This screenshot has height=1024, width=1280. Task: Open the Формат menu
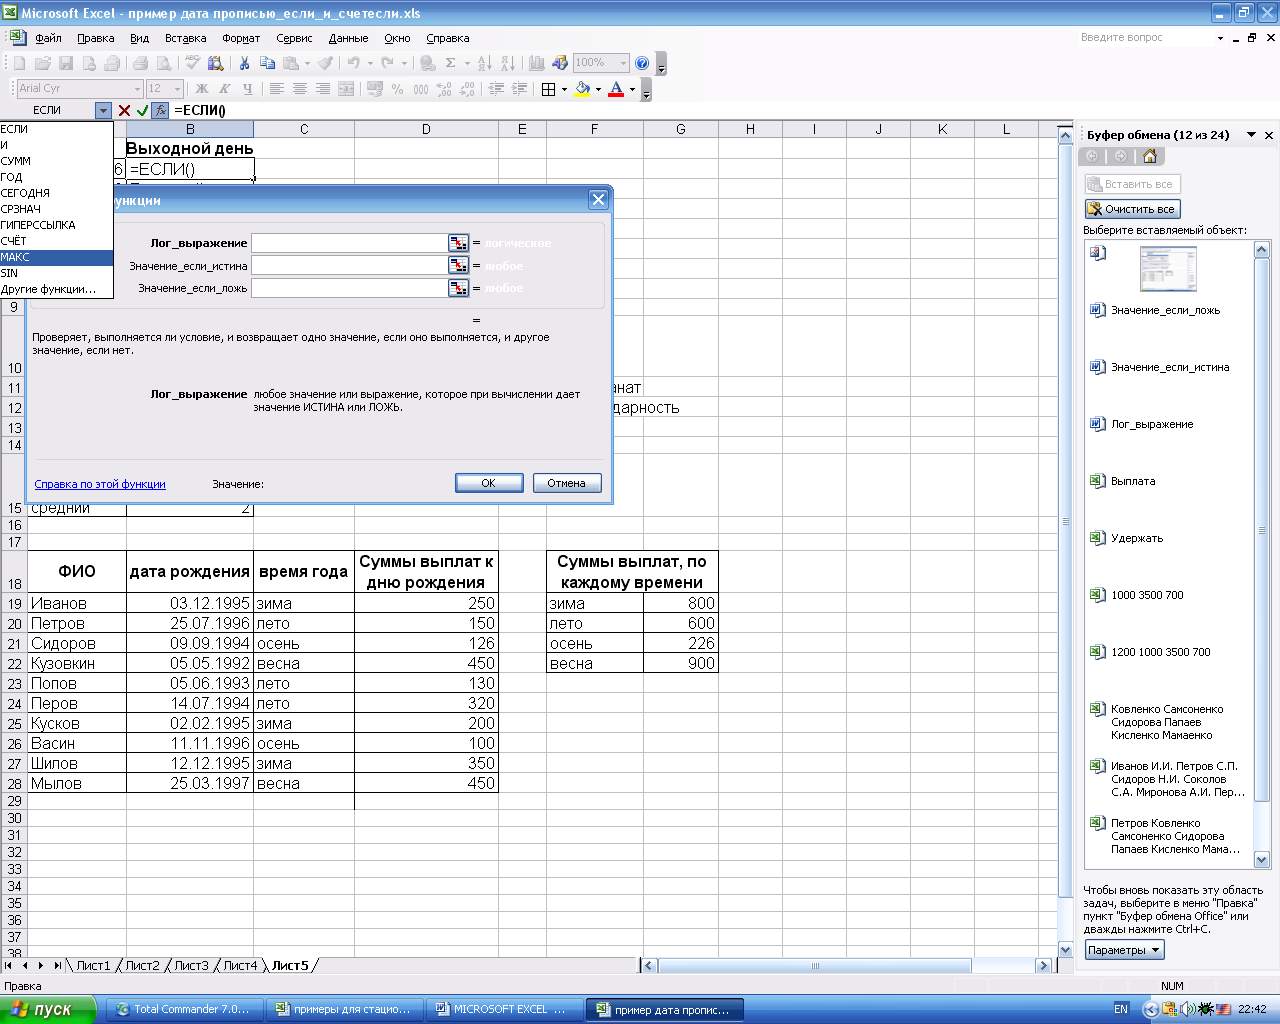241,38
